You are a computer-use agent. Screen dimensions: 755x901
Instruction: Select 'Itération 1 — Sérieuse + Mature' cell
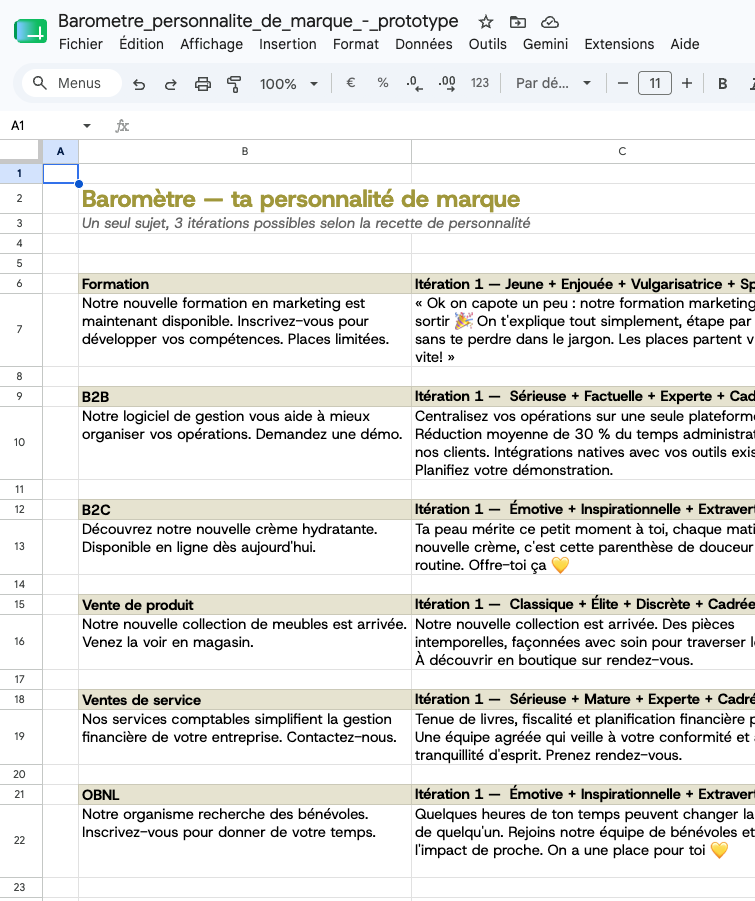pos(583,700)
